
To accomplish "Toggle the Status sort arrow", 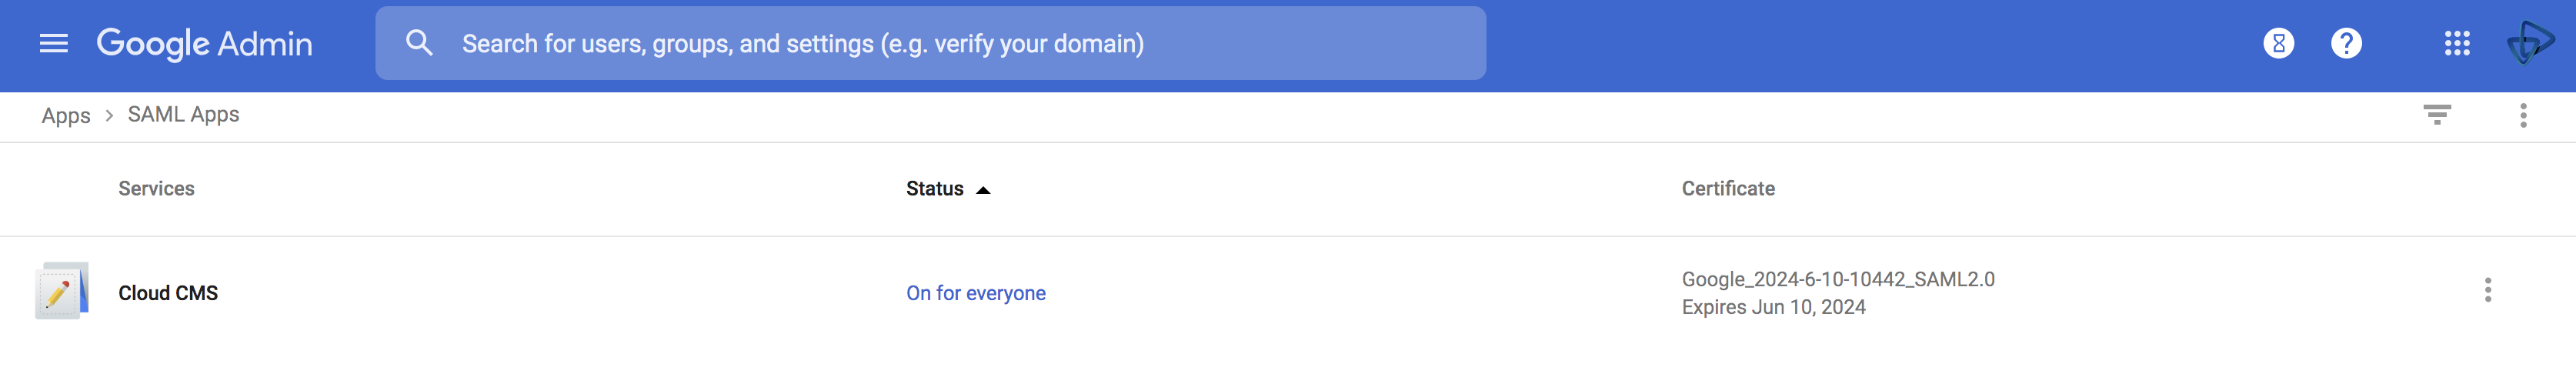I will [x=983, y=190].
